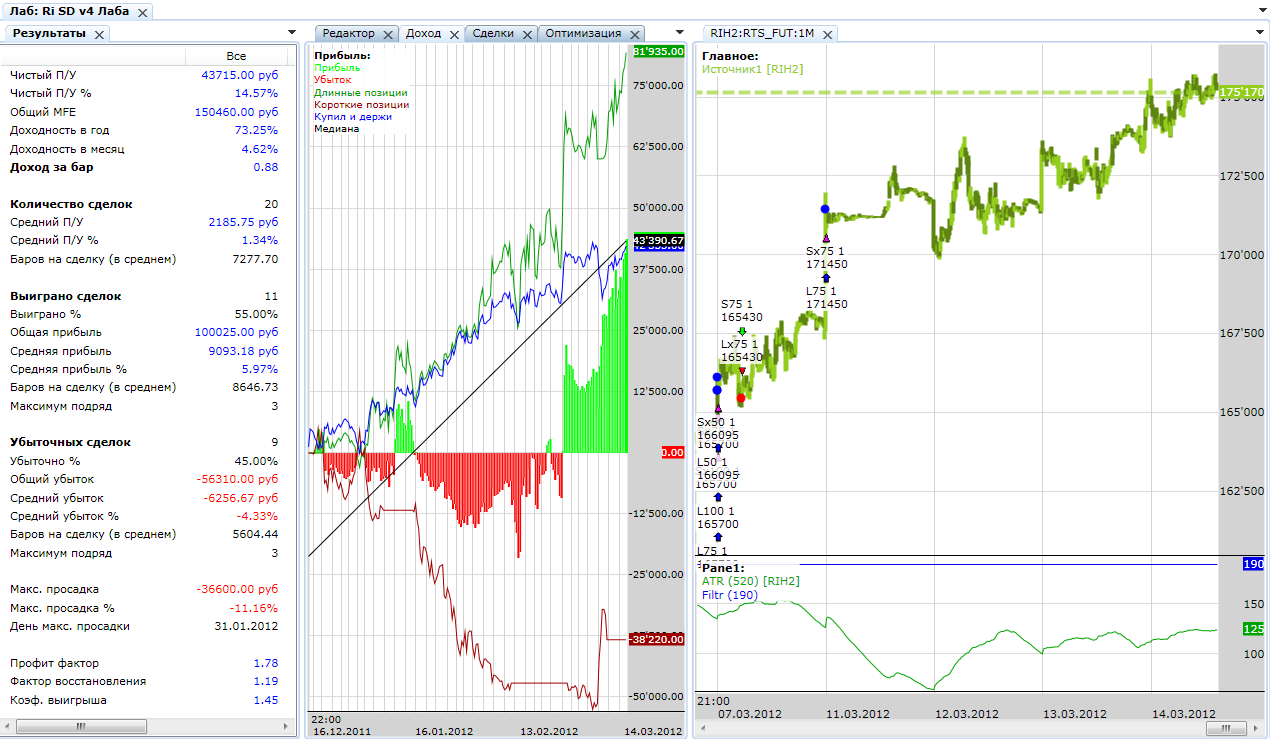This screenshot has width=1270, height=739.
Task: Click the right arrow of RIH2 chart scrollbar
Action: tap(1258, 730)
